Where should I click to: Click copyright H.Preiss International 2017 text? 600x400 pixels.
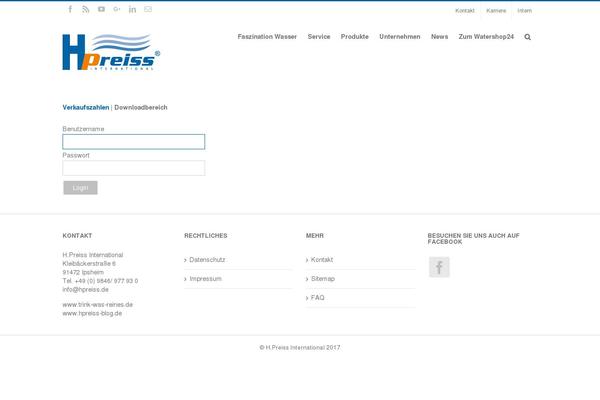300,348
